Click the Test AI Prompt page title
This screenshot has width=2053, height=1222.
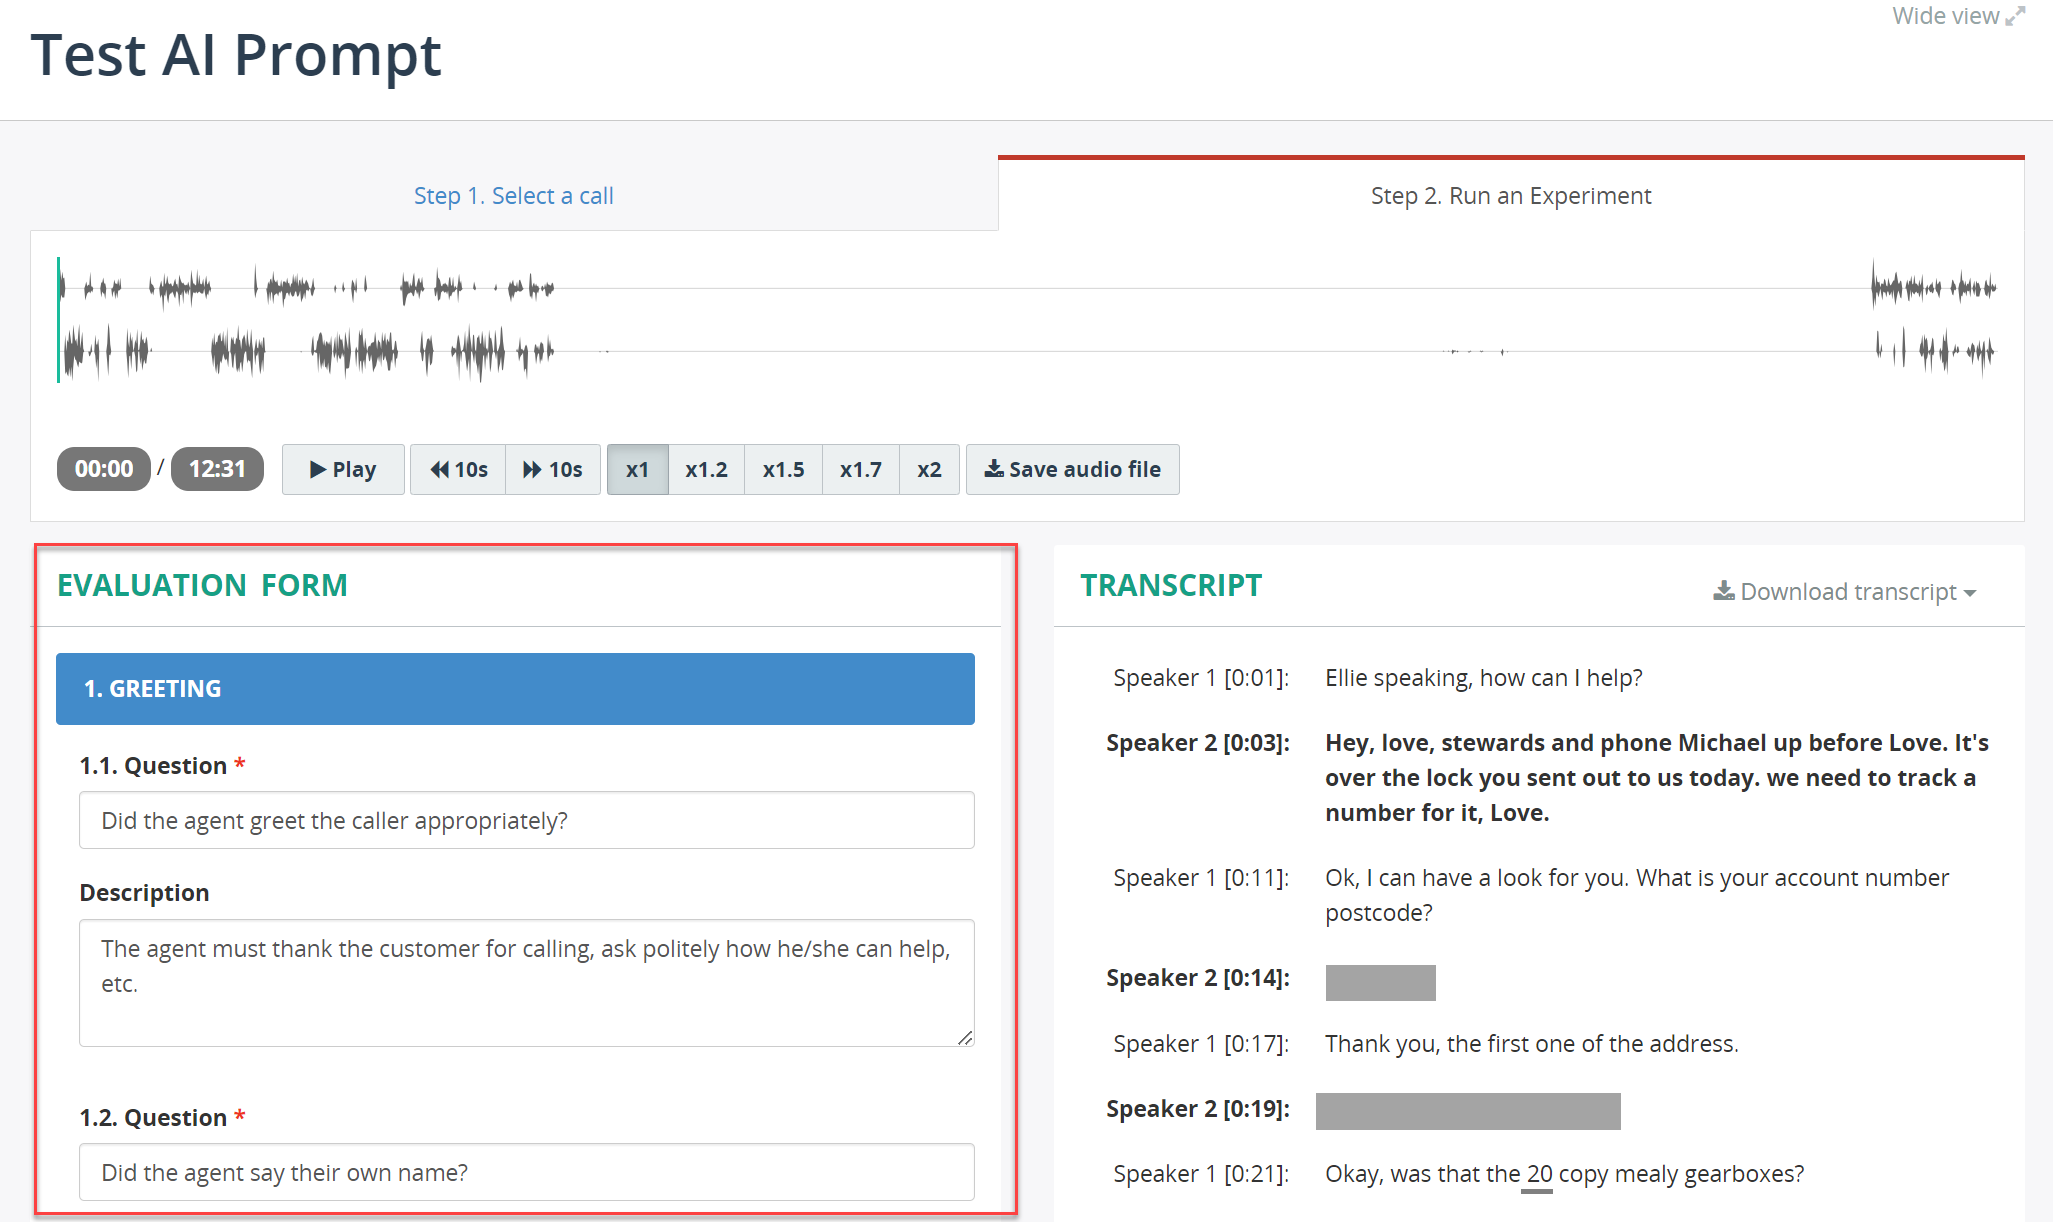point(236,54)
